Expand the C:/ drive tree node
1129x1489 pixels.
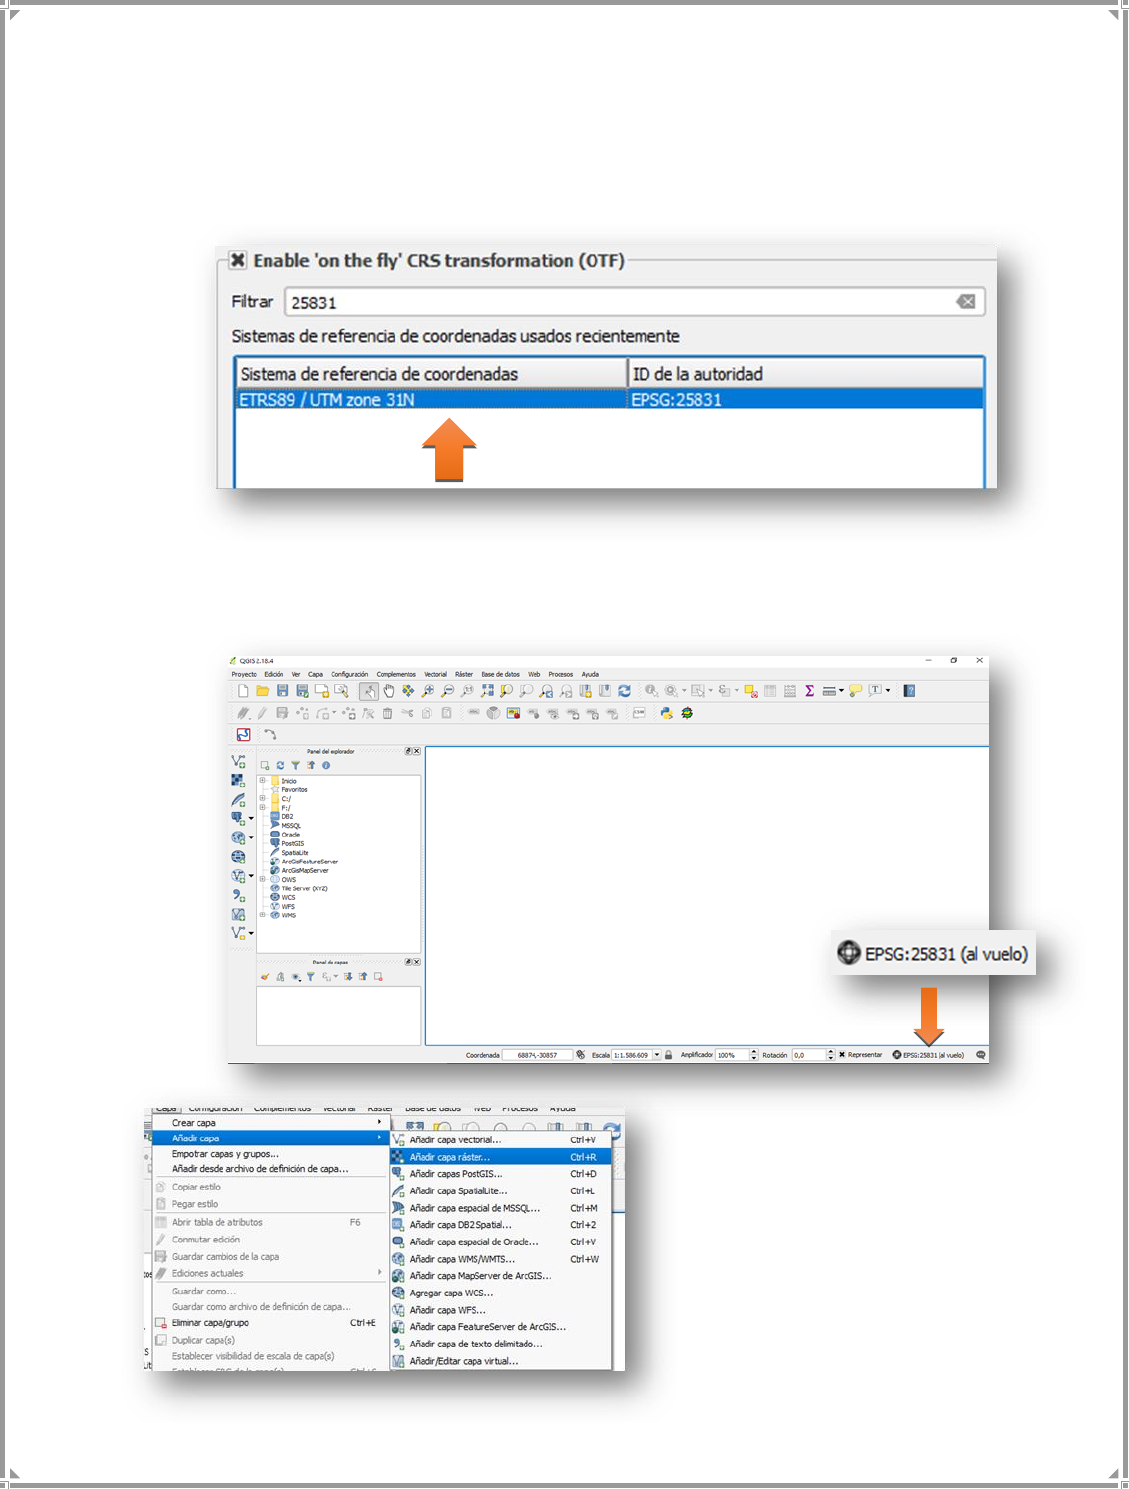263,799
